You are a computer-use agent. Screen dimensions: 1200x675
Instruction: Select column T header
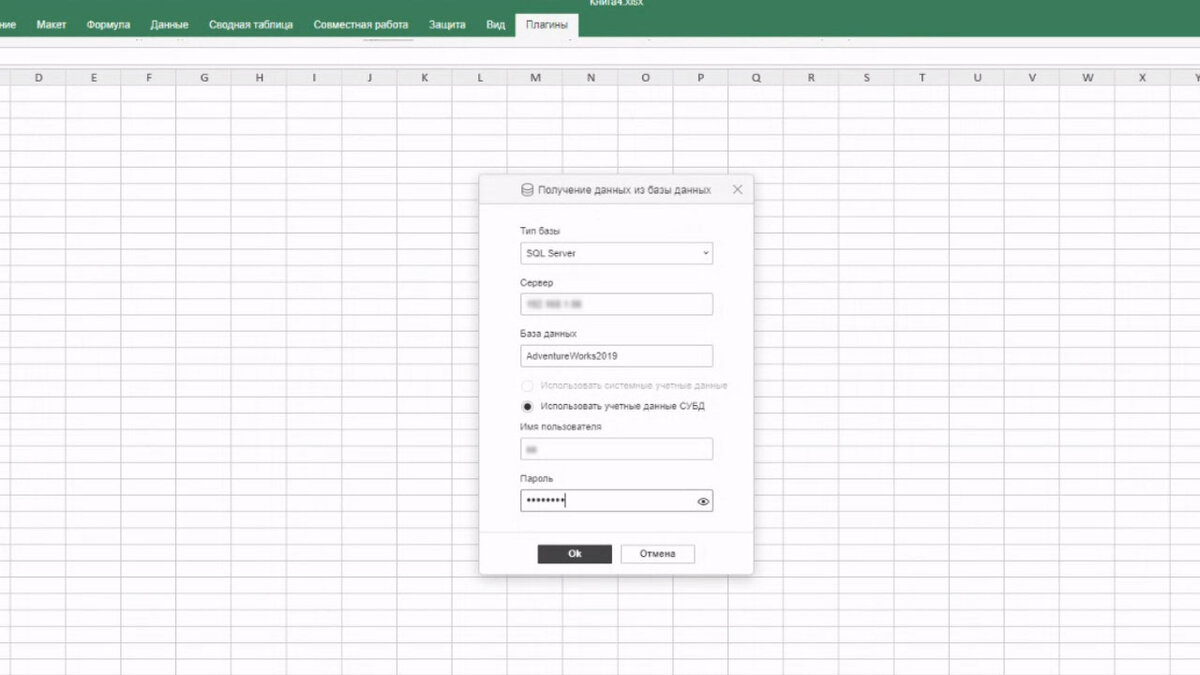click(x=921, y=77)
